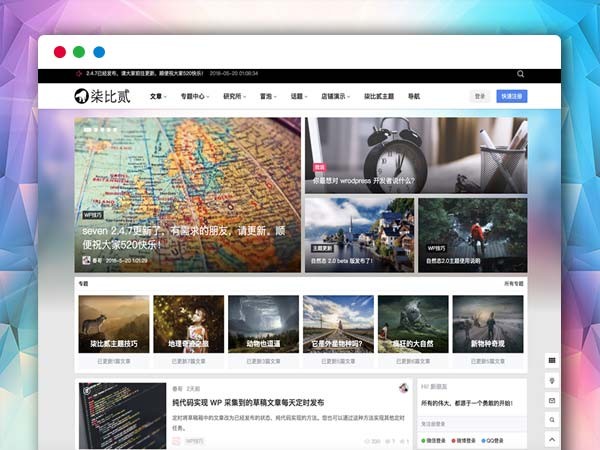The width and height of the screenshot is (600, 450).
Task: Click the magnifier icon in right floating sidebar
Action: [551, 420]
